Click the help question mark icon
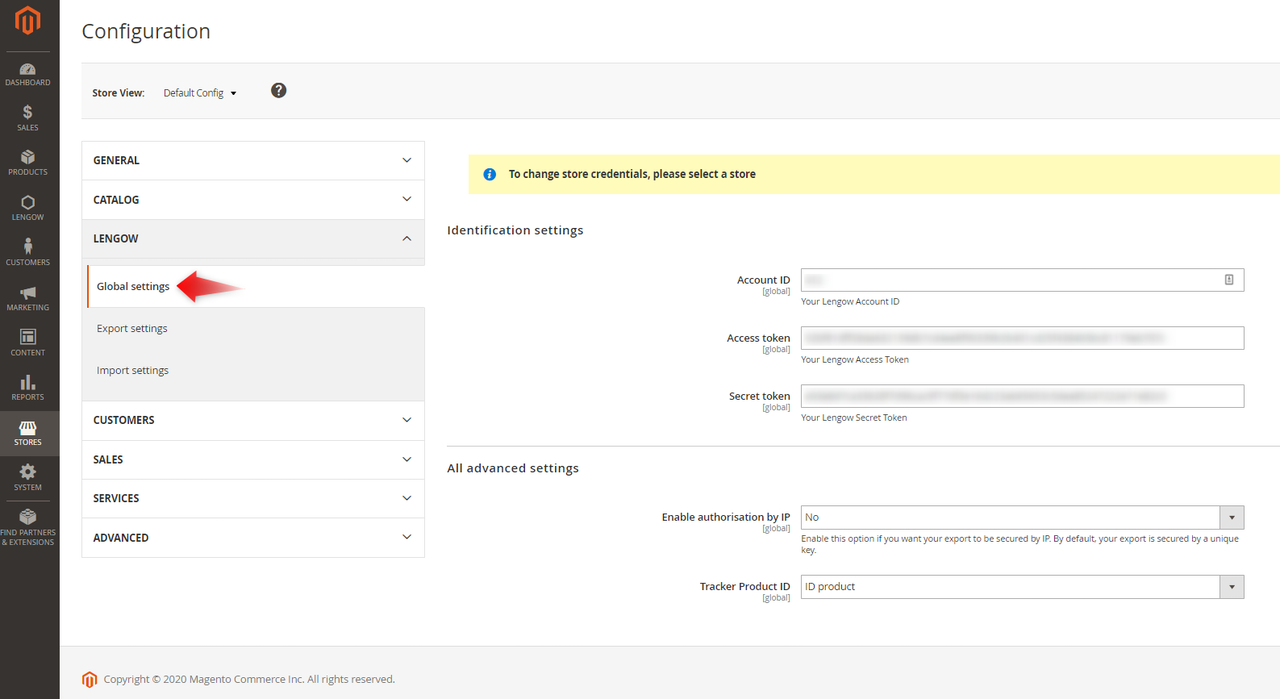 click(x=279, y=91)
